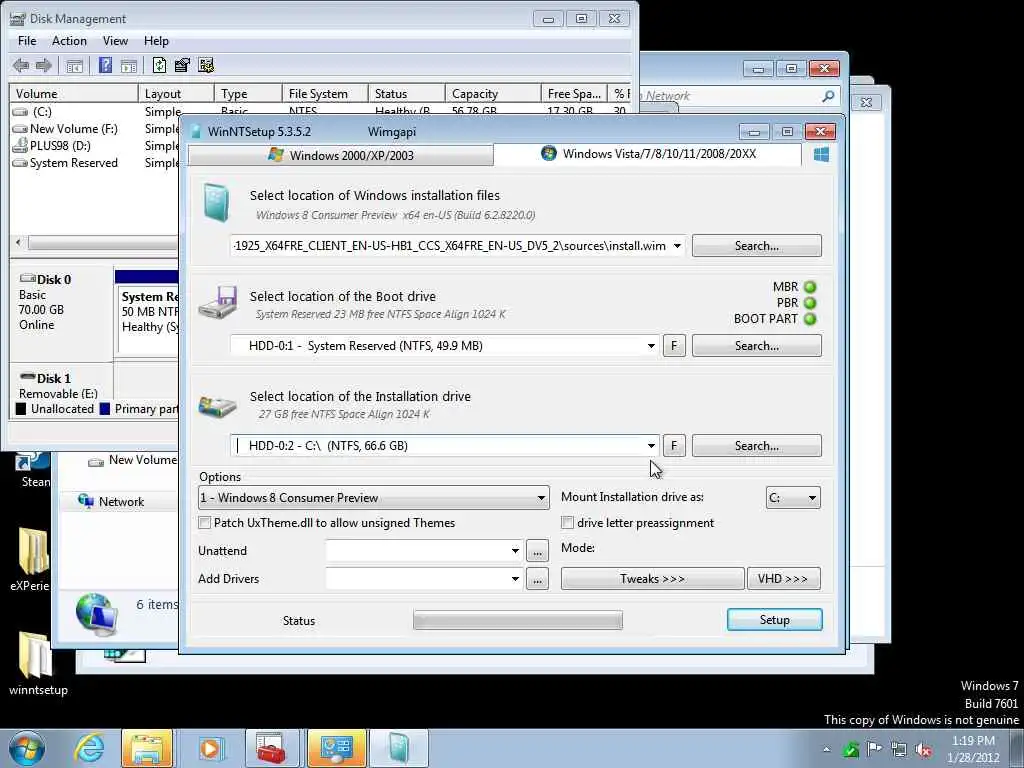The height and width of the screenshot is (768, 1024).
Task: Click the MBR green status light
Action: 810,287
